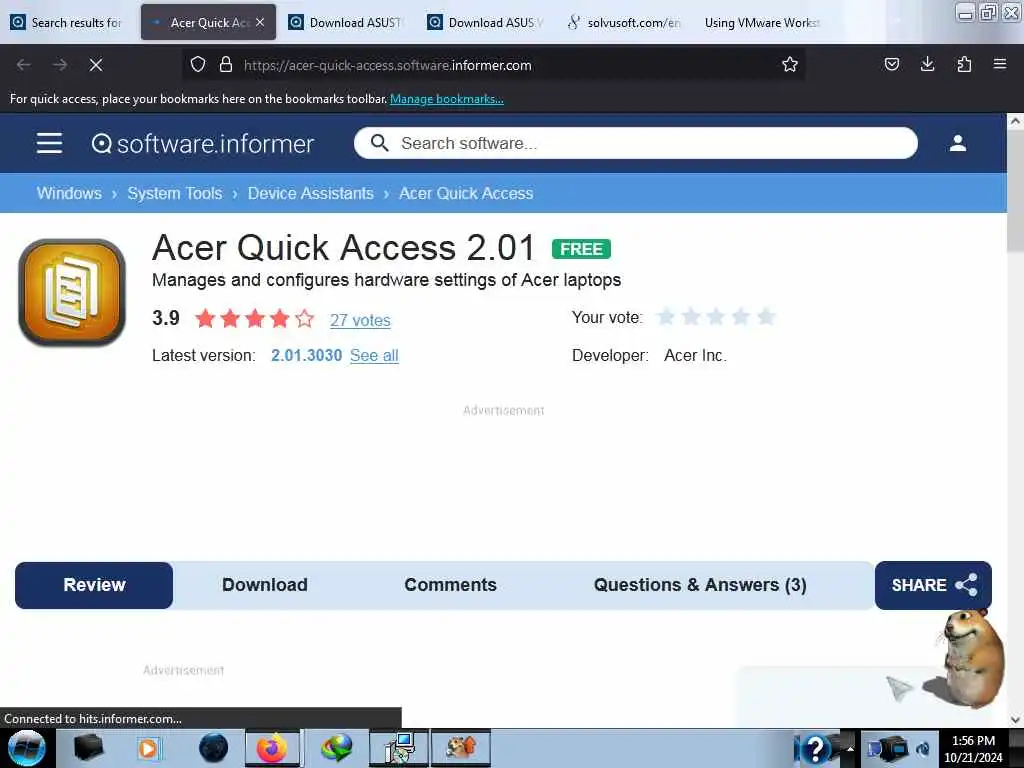Open the media player taskbar icon
This screenshot has height=768, width=1024.
148,748
